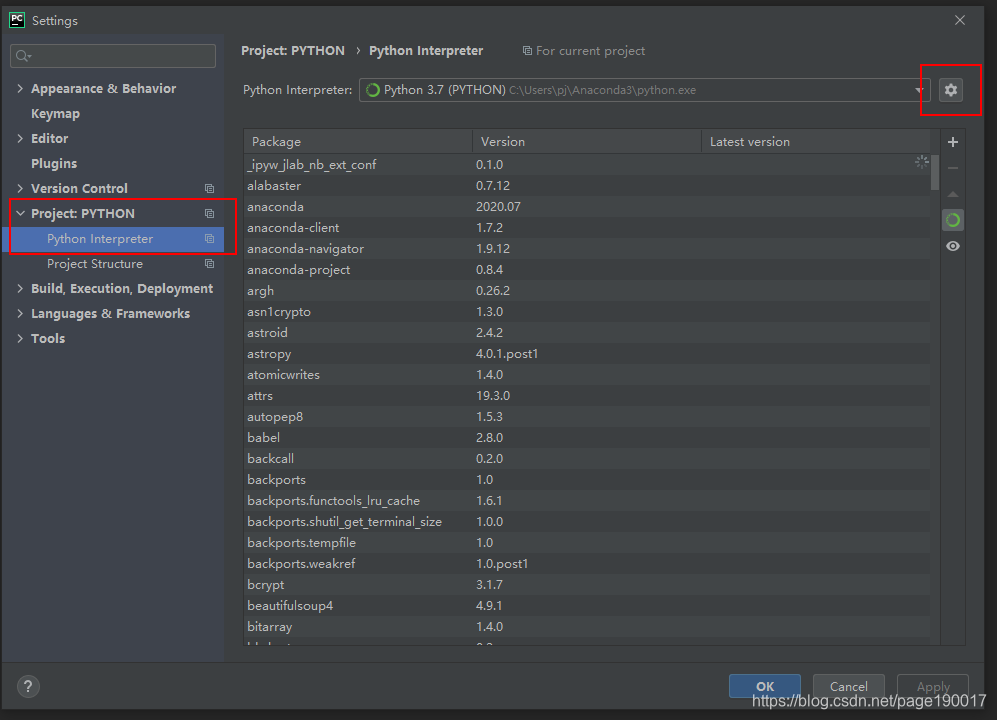Image resolution: width=997 pixels, height=720 pixels.
Task: Select the argh package row
Action: point(586,291)
